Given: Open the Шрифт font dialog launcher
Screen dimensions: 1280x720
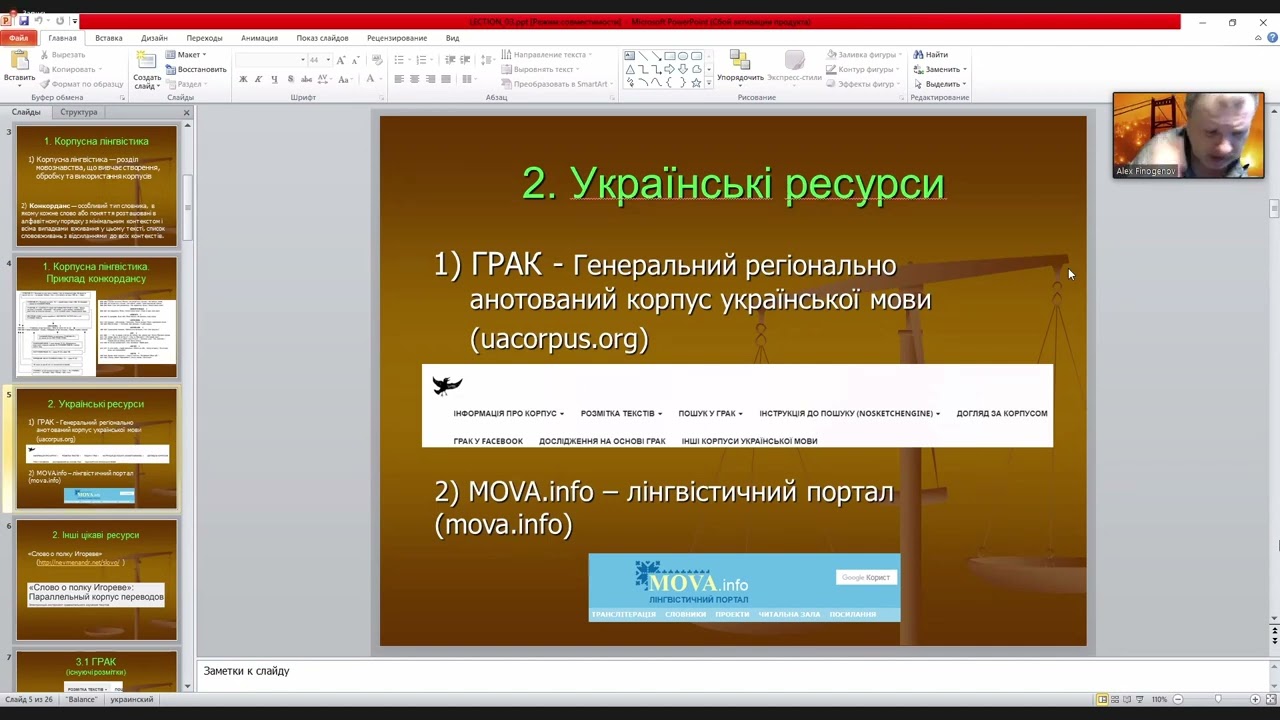Looking at the screenshot, I should click(381, 97).
